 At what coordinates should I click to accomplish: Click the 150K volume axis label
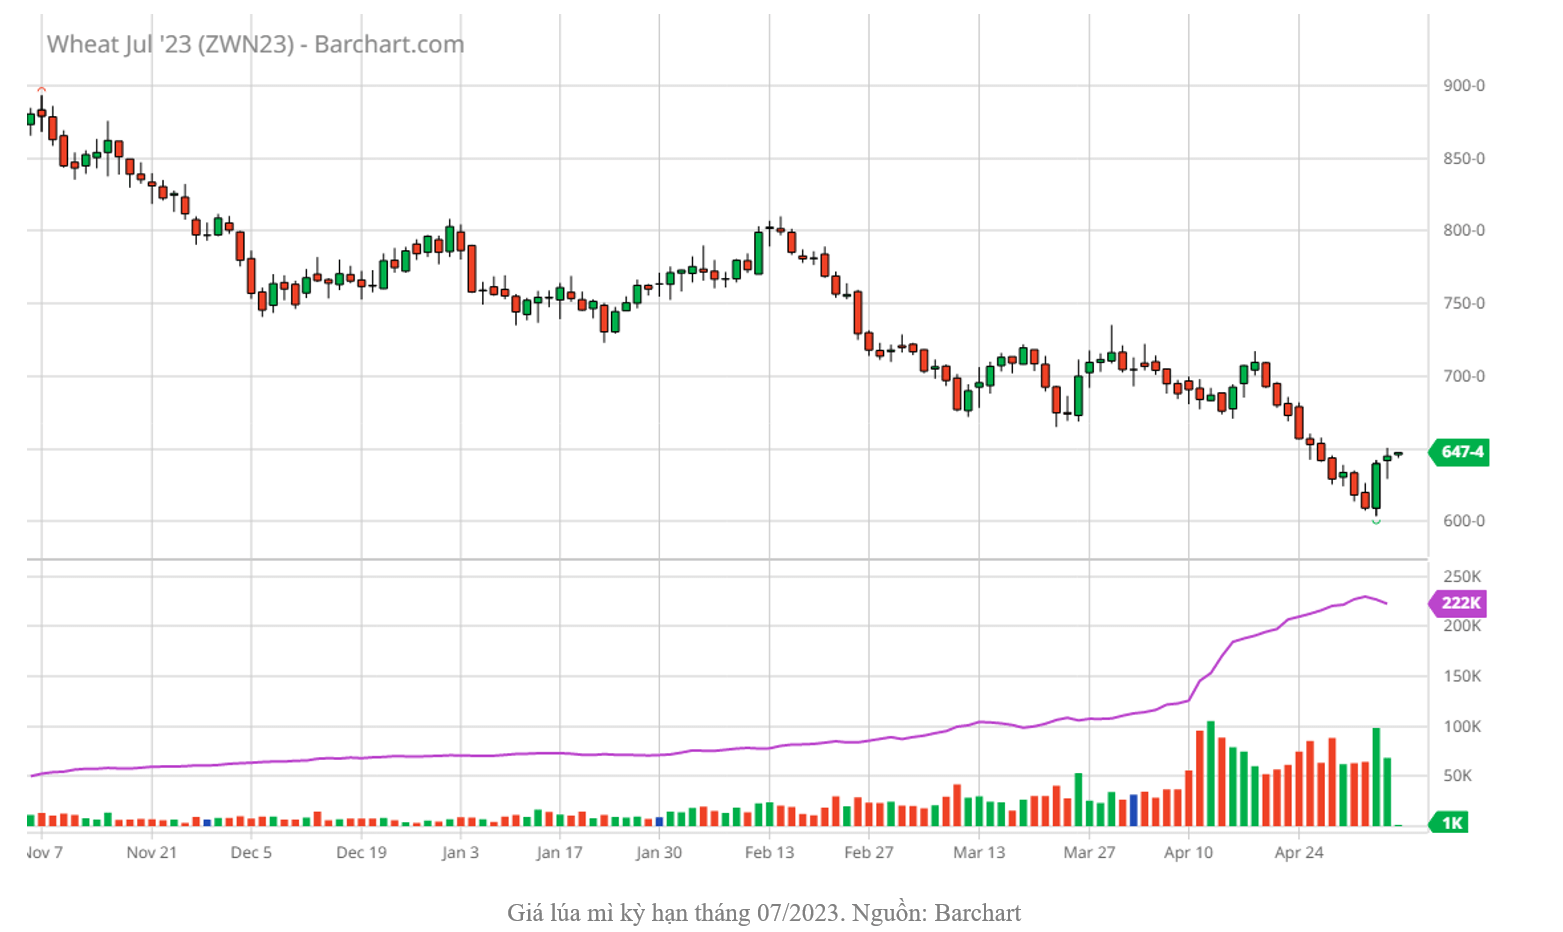coord(1462,677)
